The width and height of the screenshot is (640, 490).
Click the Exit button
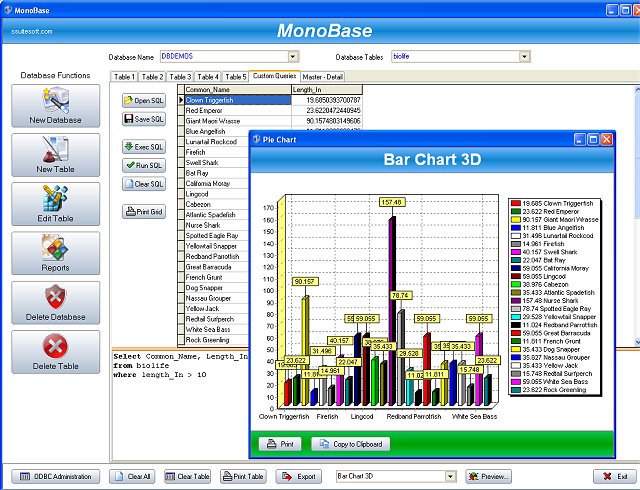point(616,476)
